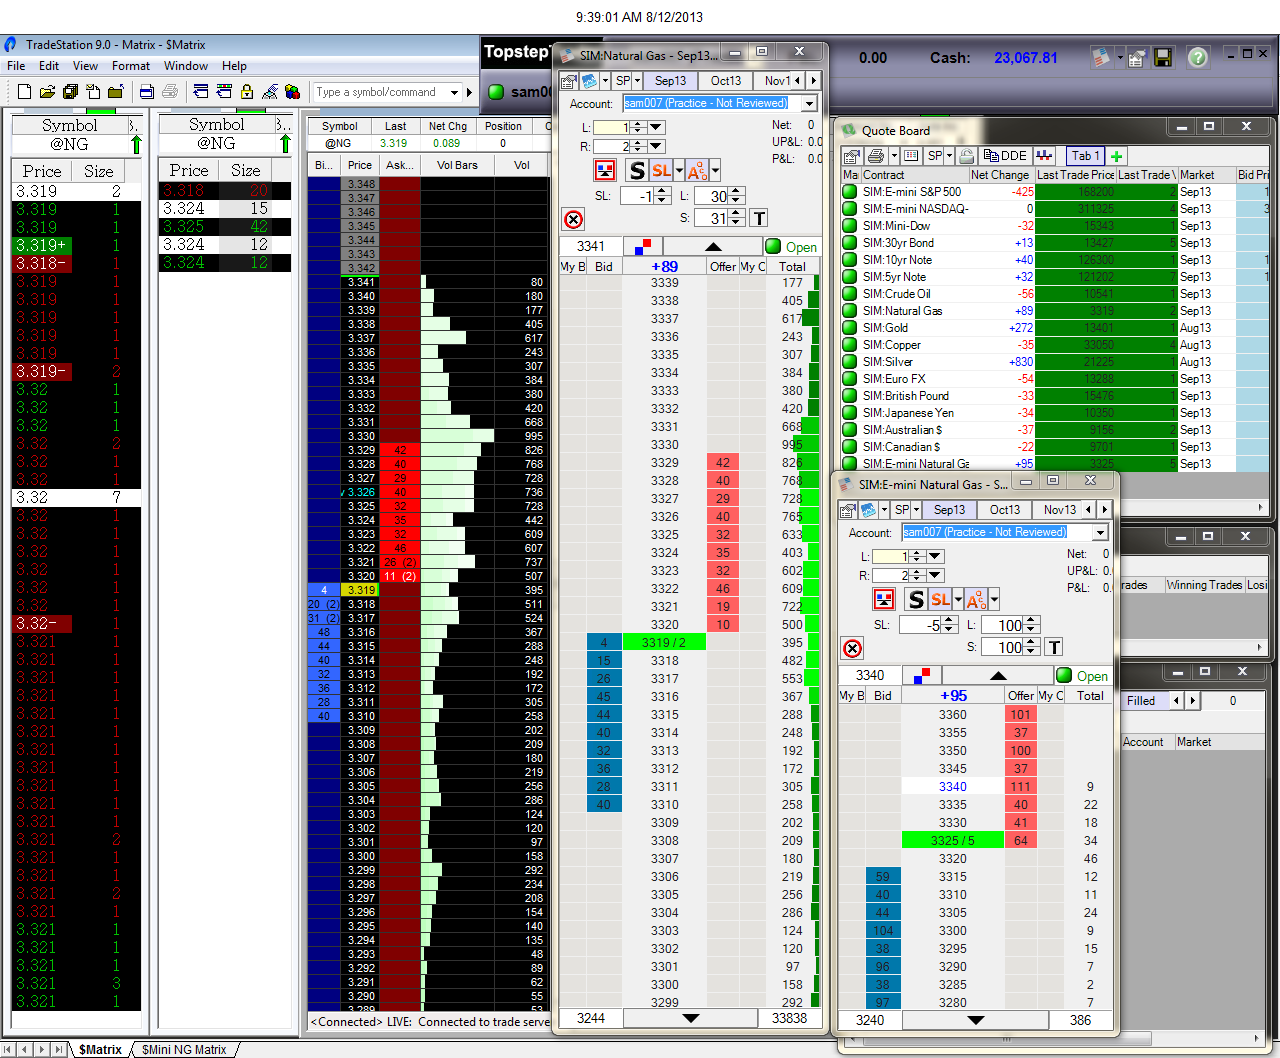Toggle the Open indicator in E-mini Natural Gas window

pyautogui.click(x=1083, y=676)
